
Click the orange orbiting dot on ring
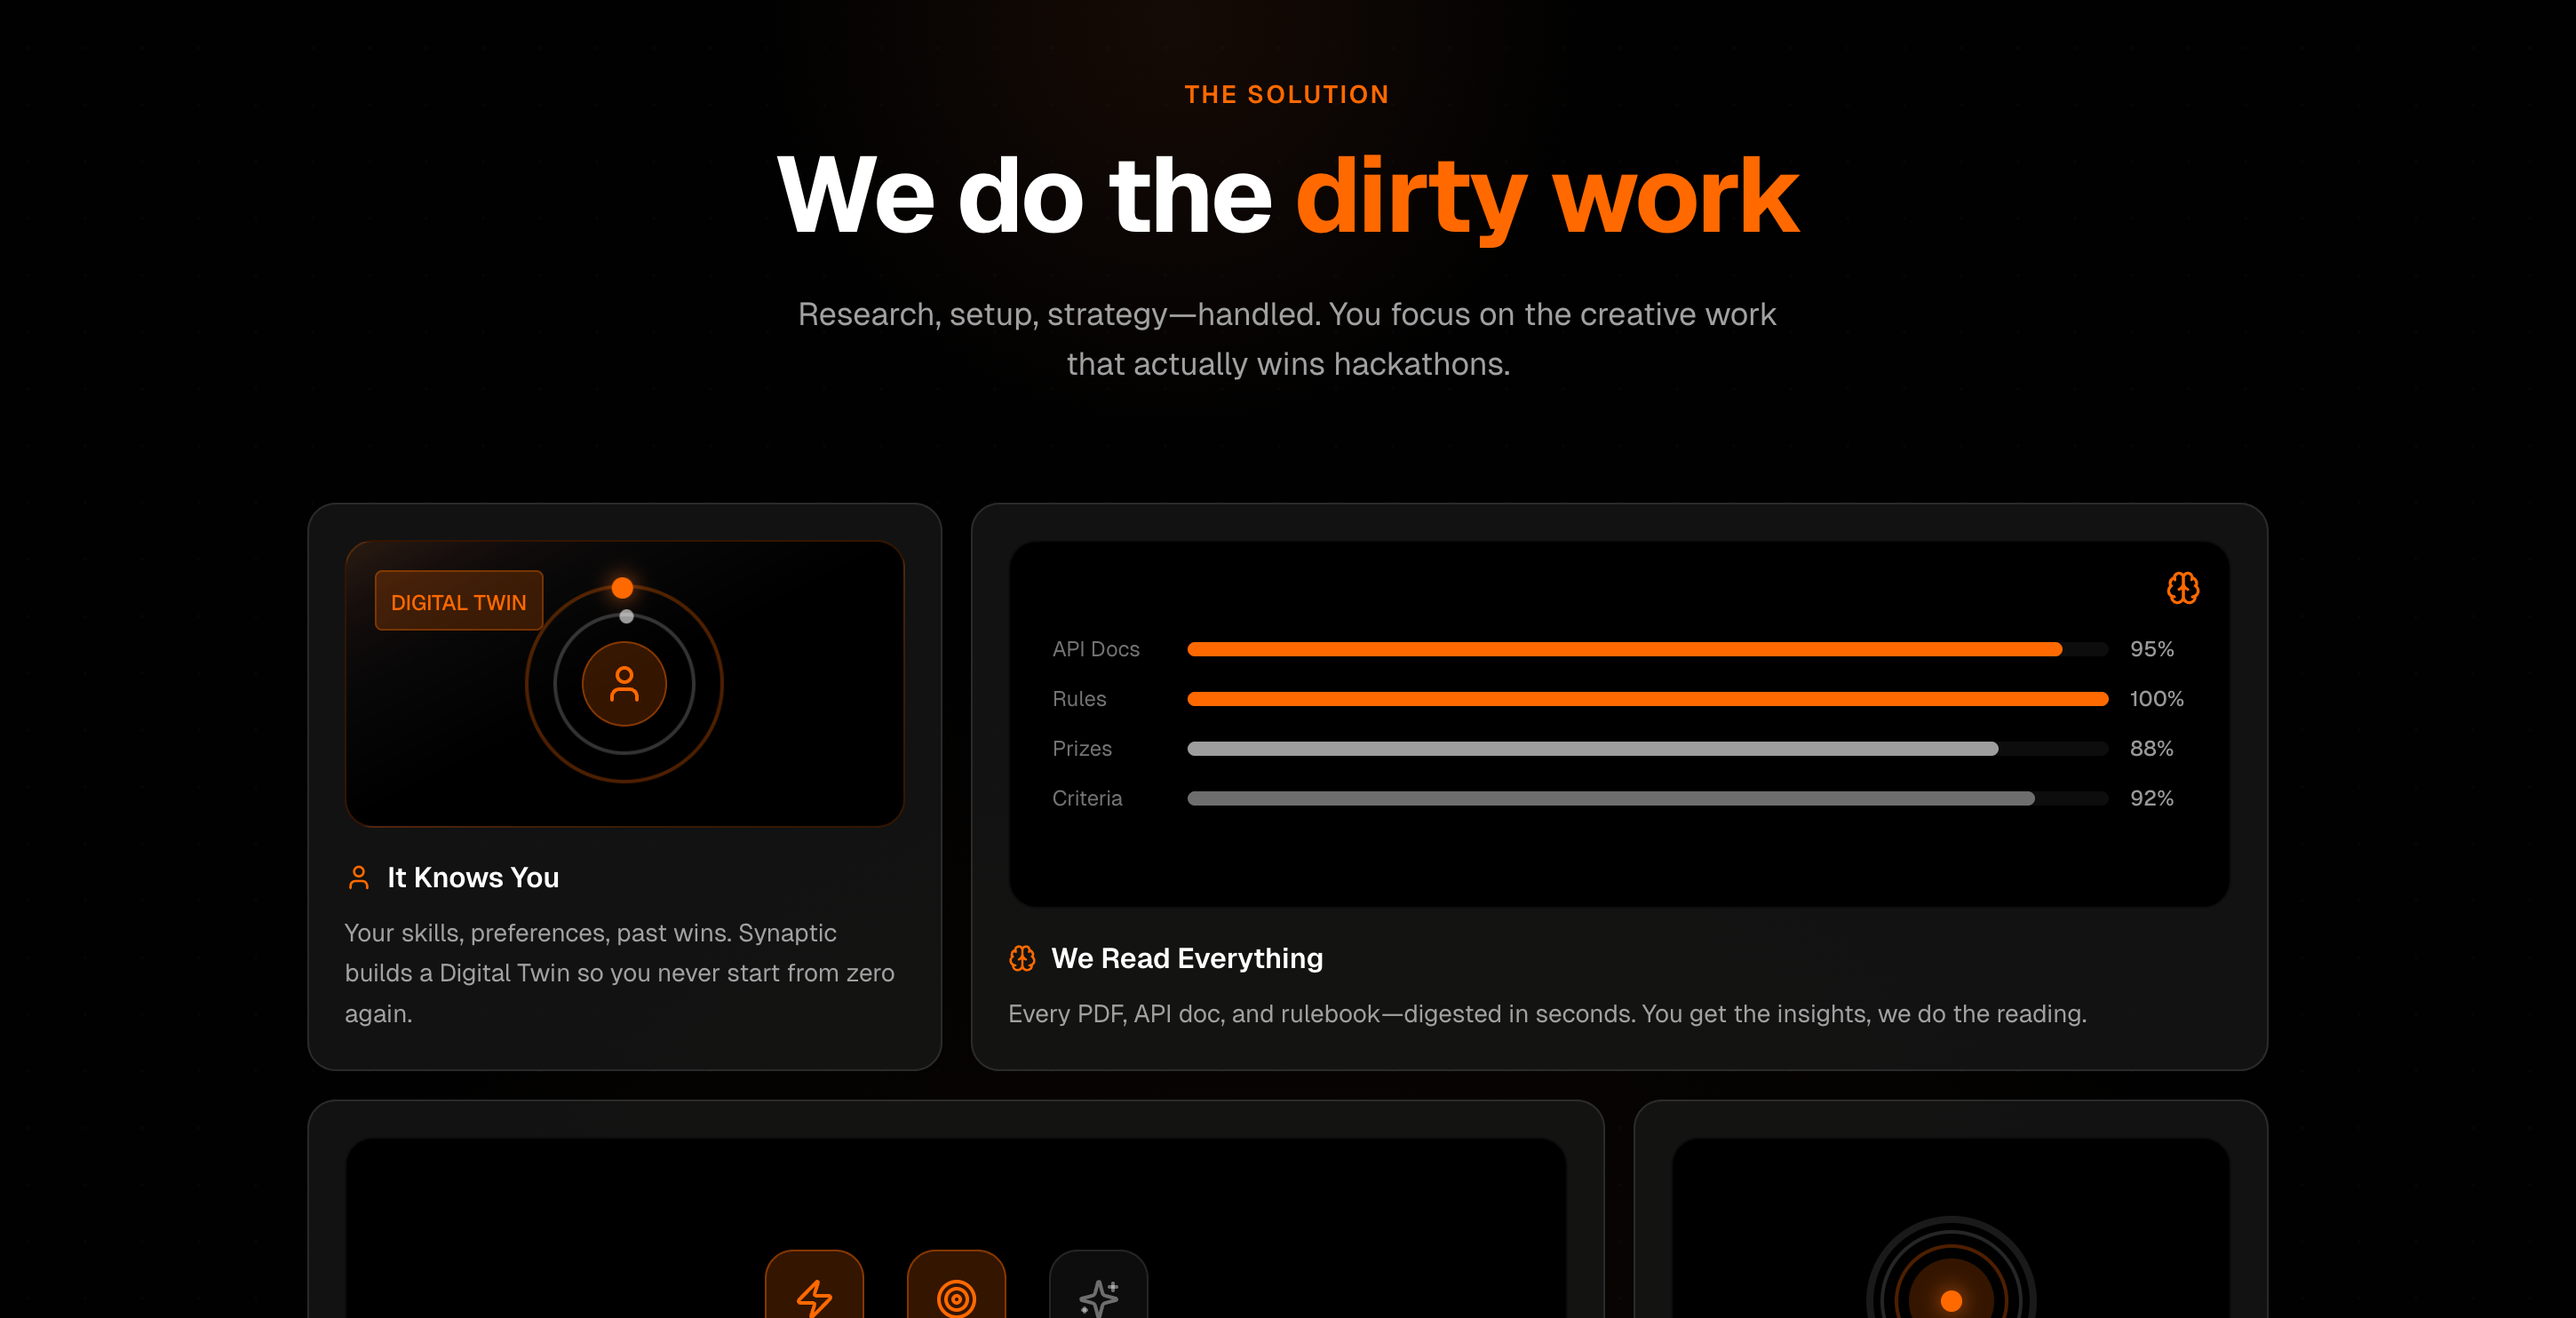click(x=622, y=587)
